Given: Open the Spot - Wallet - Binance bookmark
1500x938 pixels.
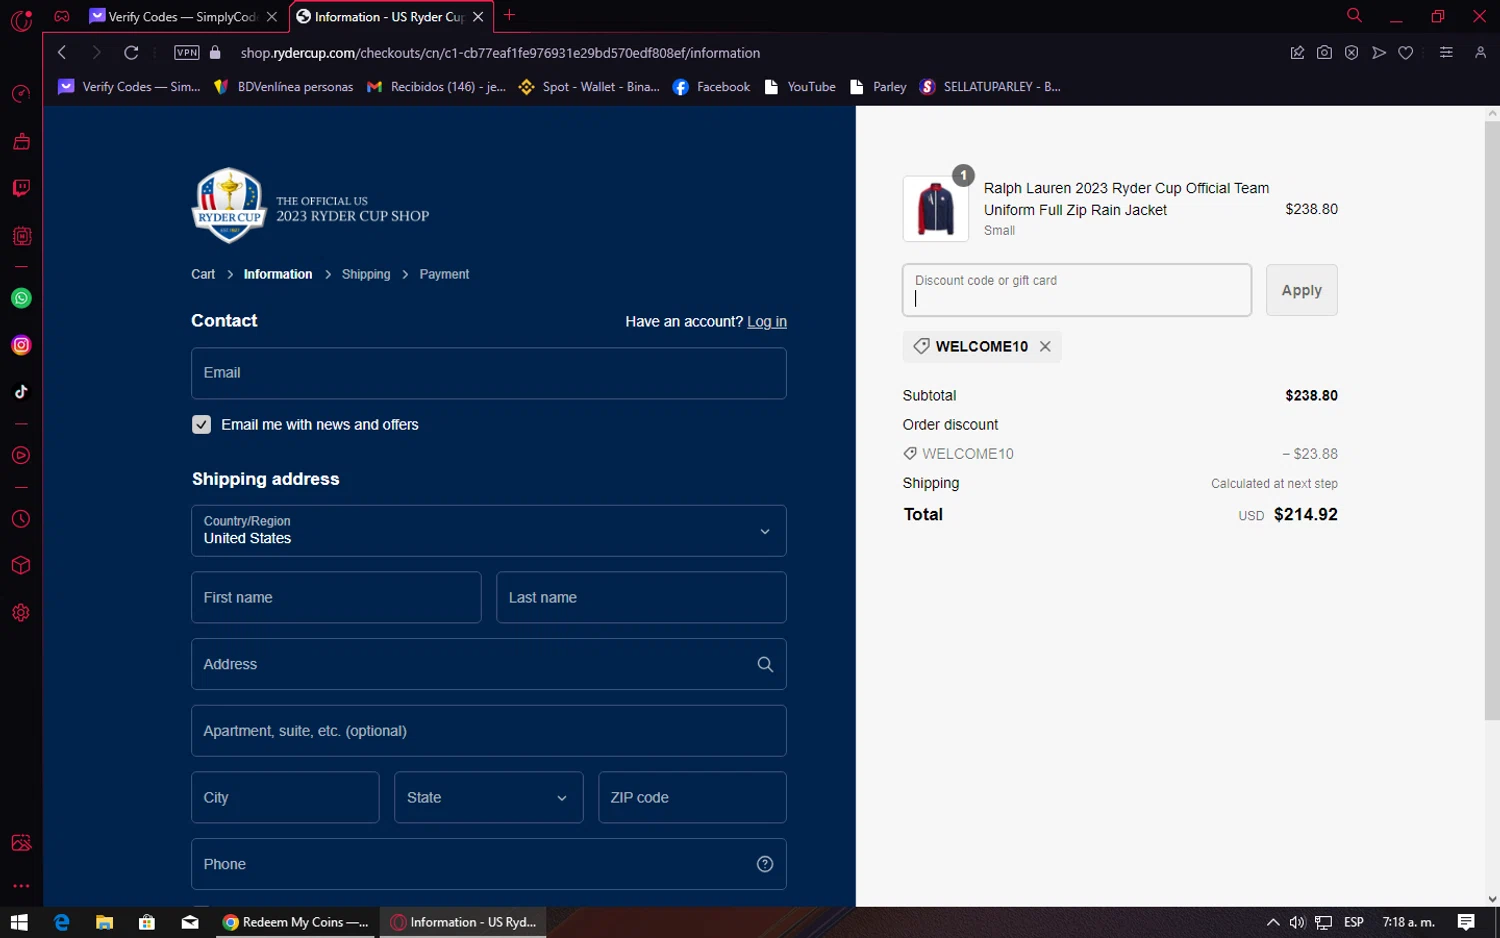Looking at the screenshot, I should tap(589, 87).
